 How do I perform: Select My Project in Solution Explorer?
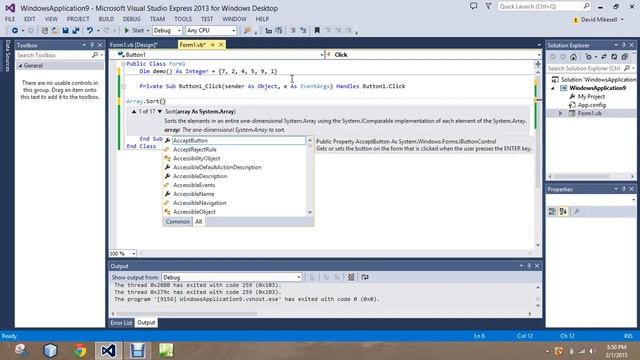click(x=591, y=96)
